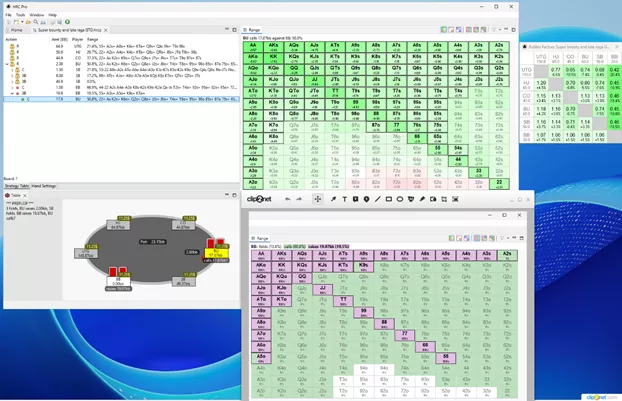Click the undo arrow in clip2net toolbar
The height and width of the screenshot is (401, 622).
pos(288,199)
